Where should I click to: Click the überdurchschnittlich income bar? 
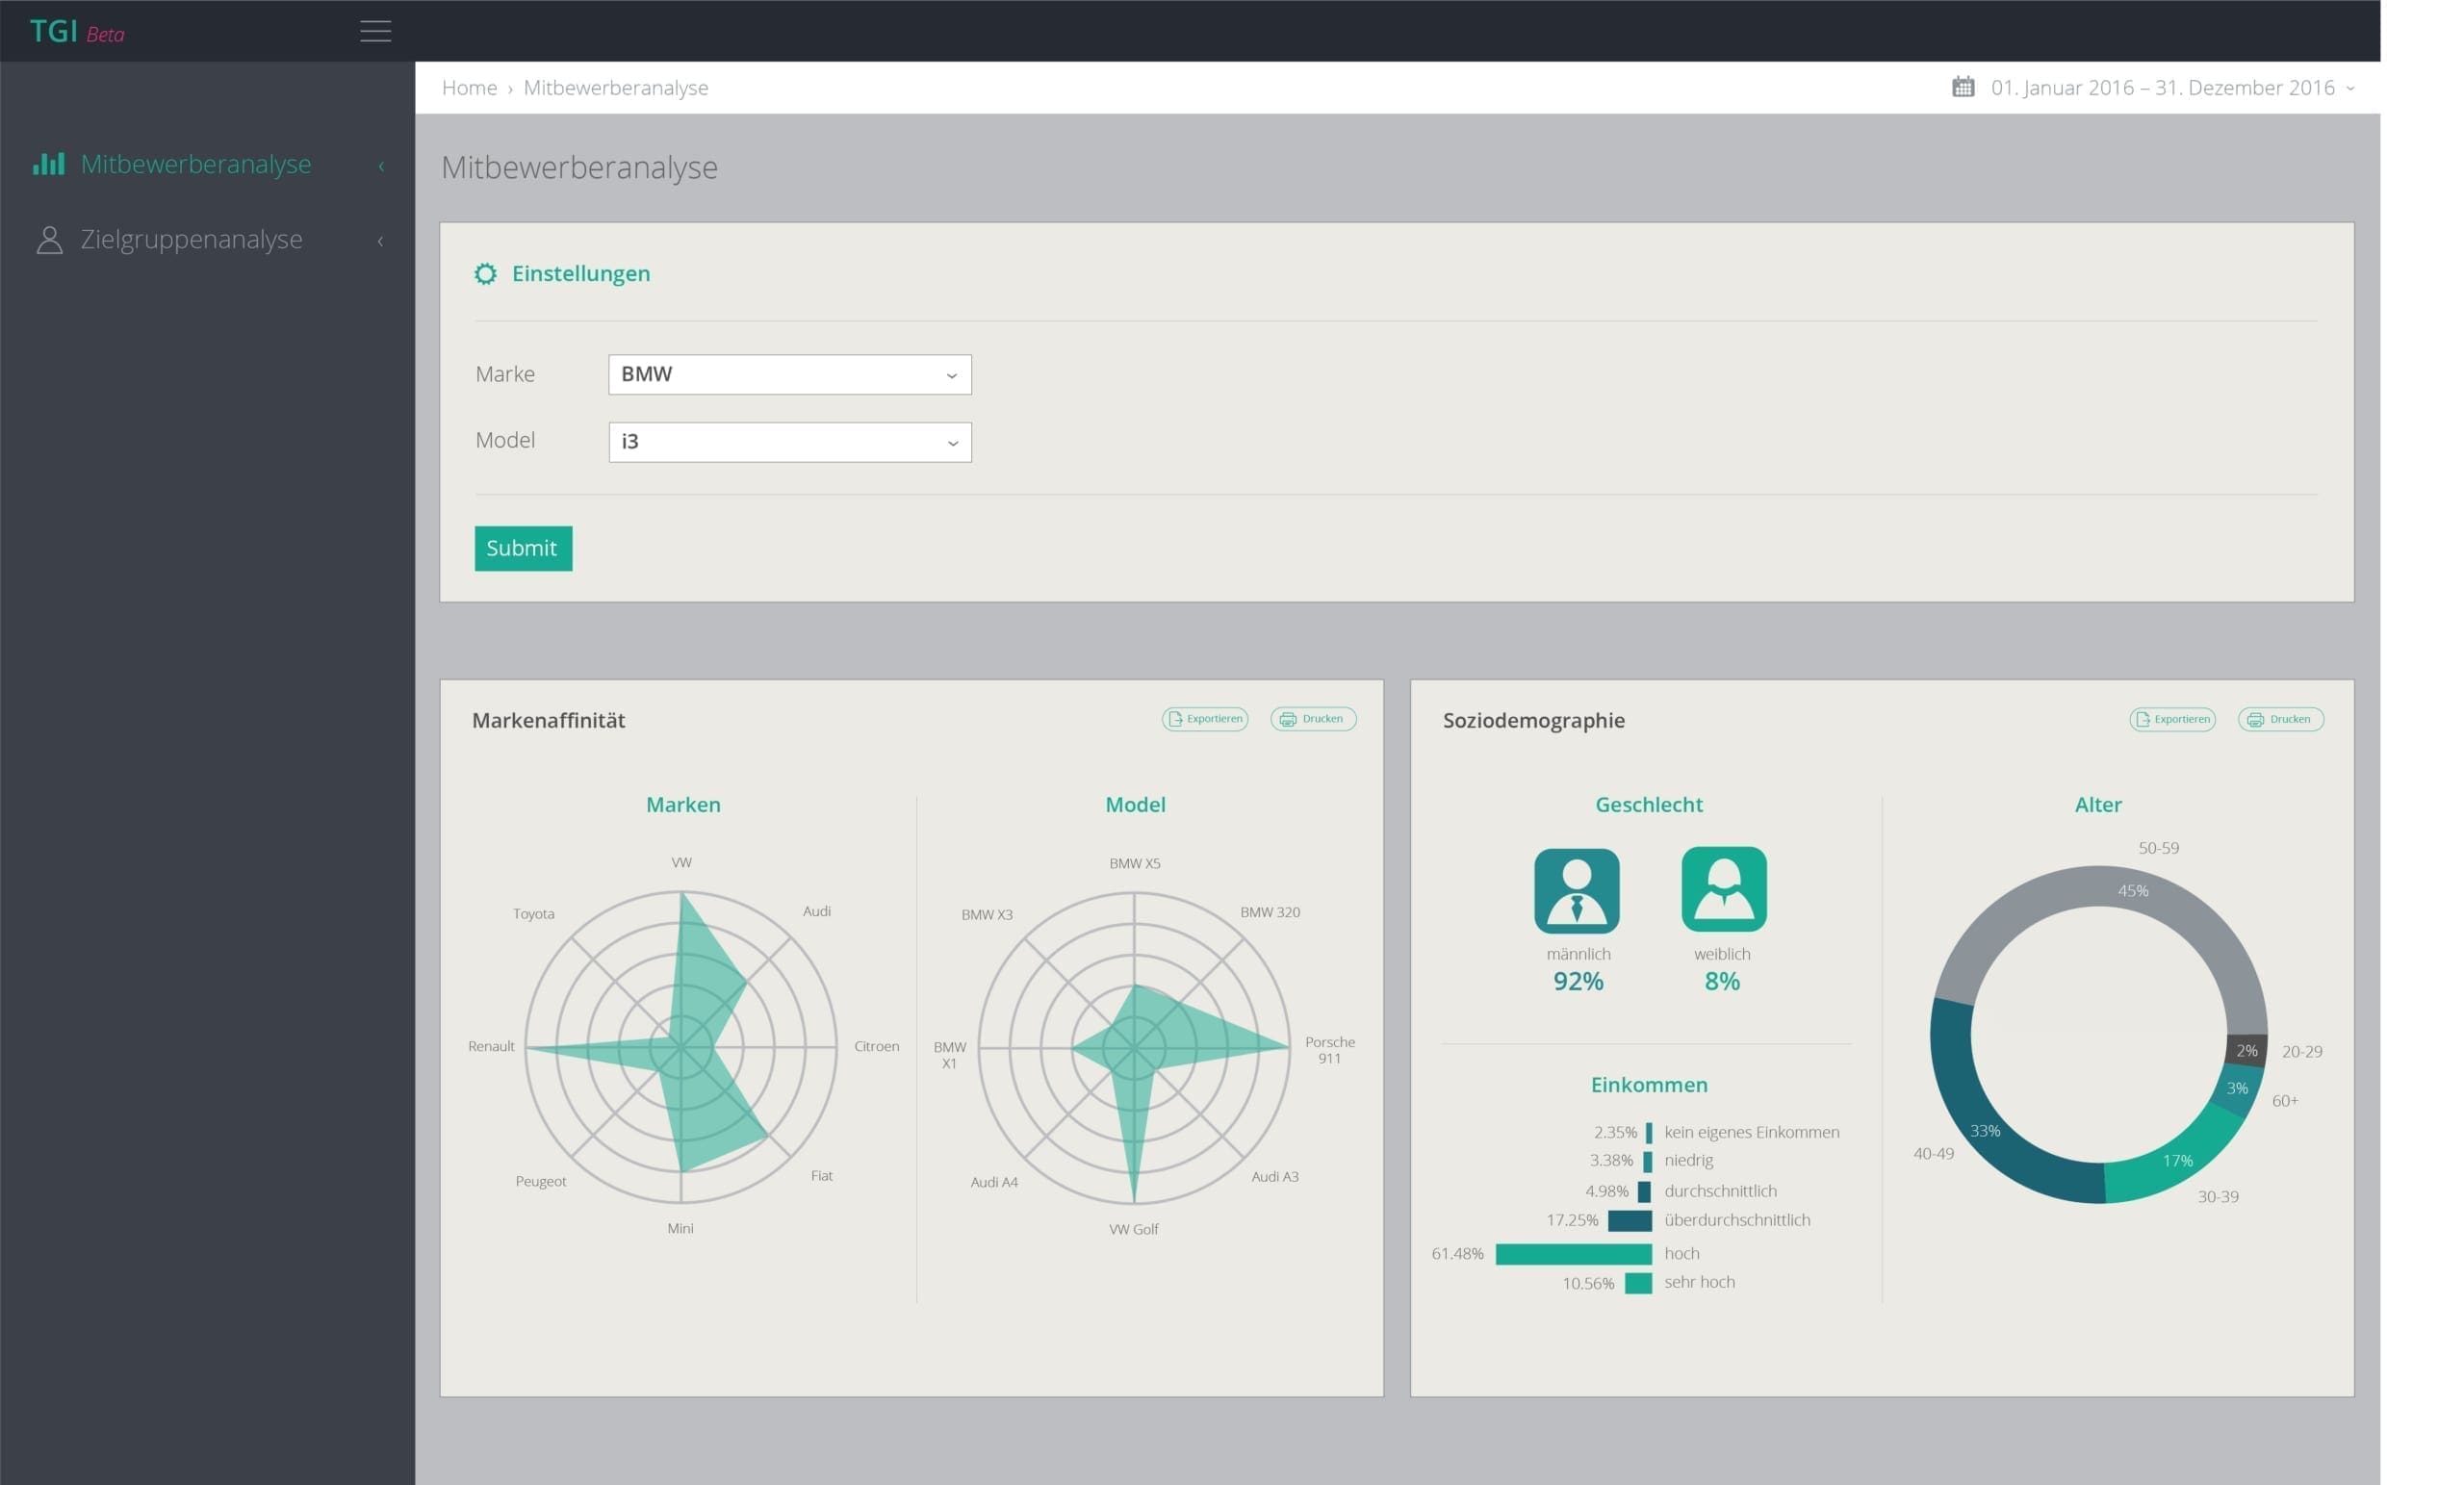click(x=1630, y=1220)
